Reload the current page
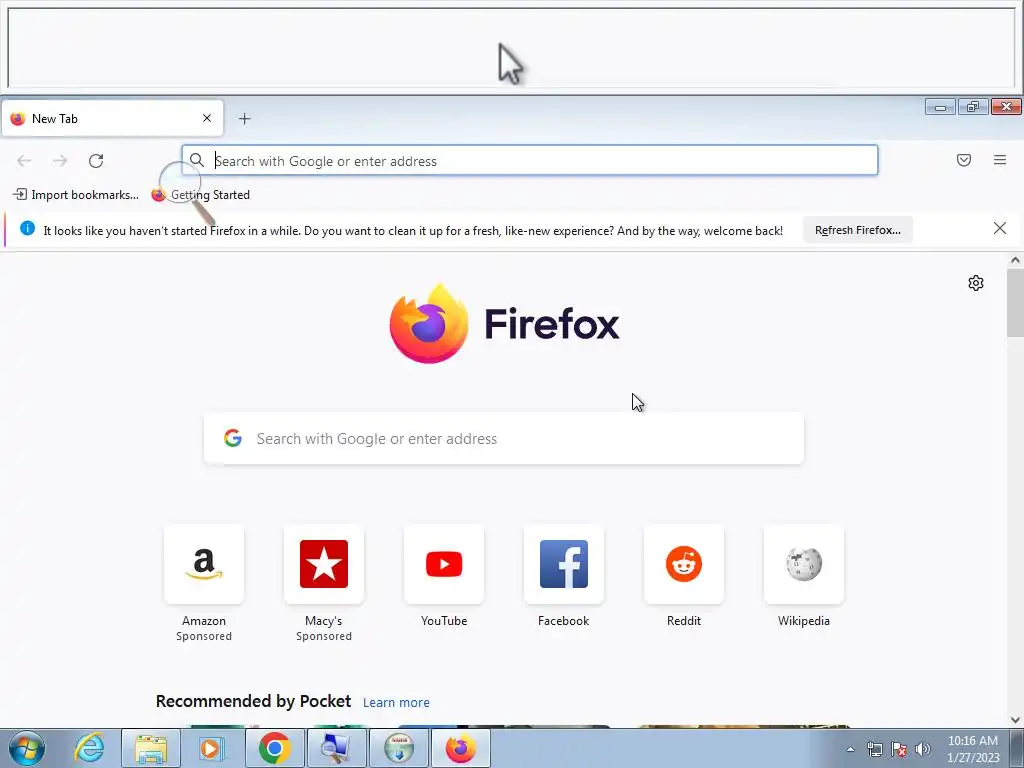 (x=96, y=161)
